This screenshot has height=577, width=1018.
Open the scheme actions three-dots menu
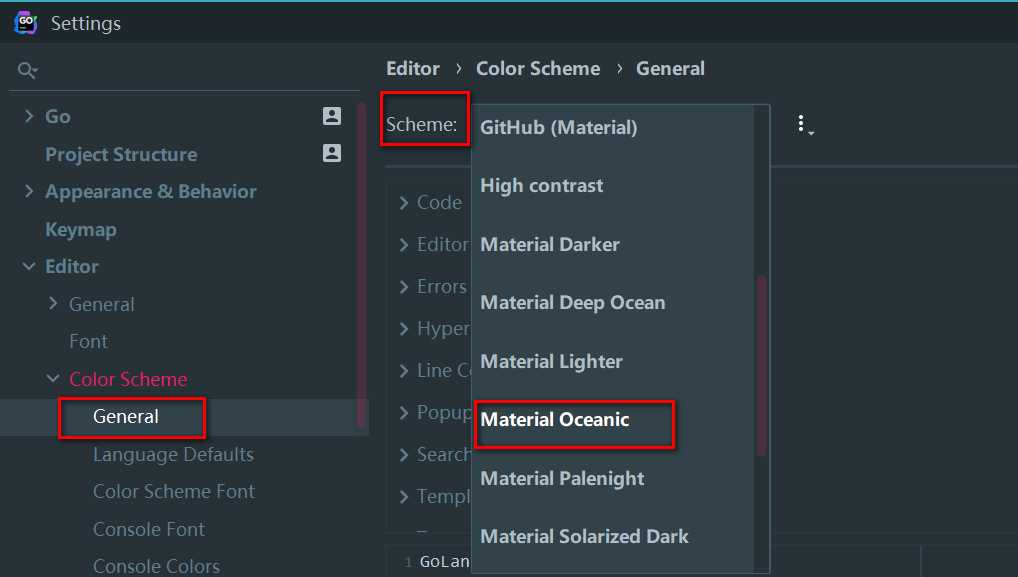click(x=805, y=125)
